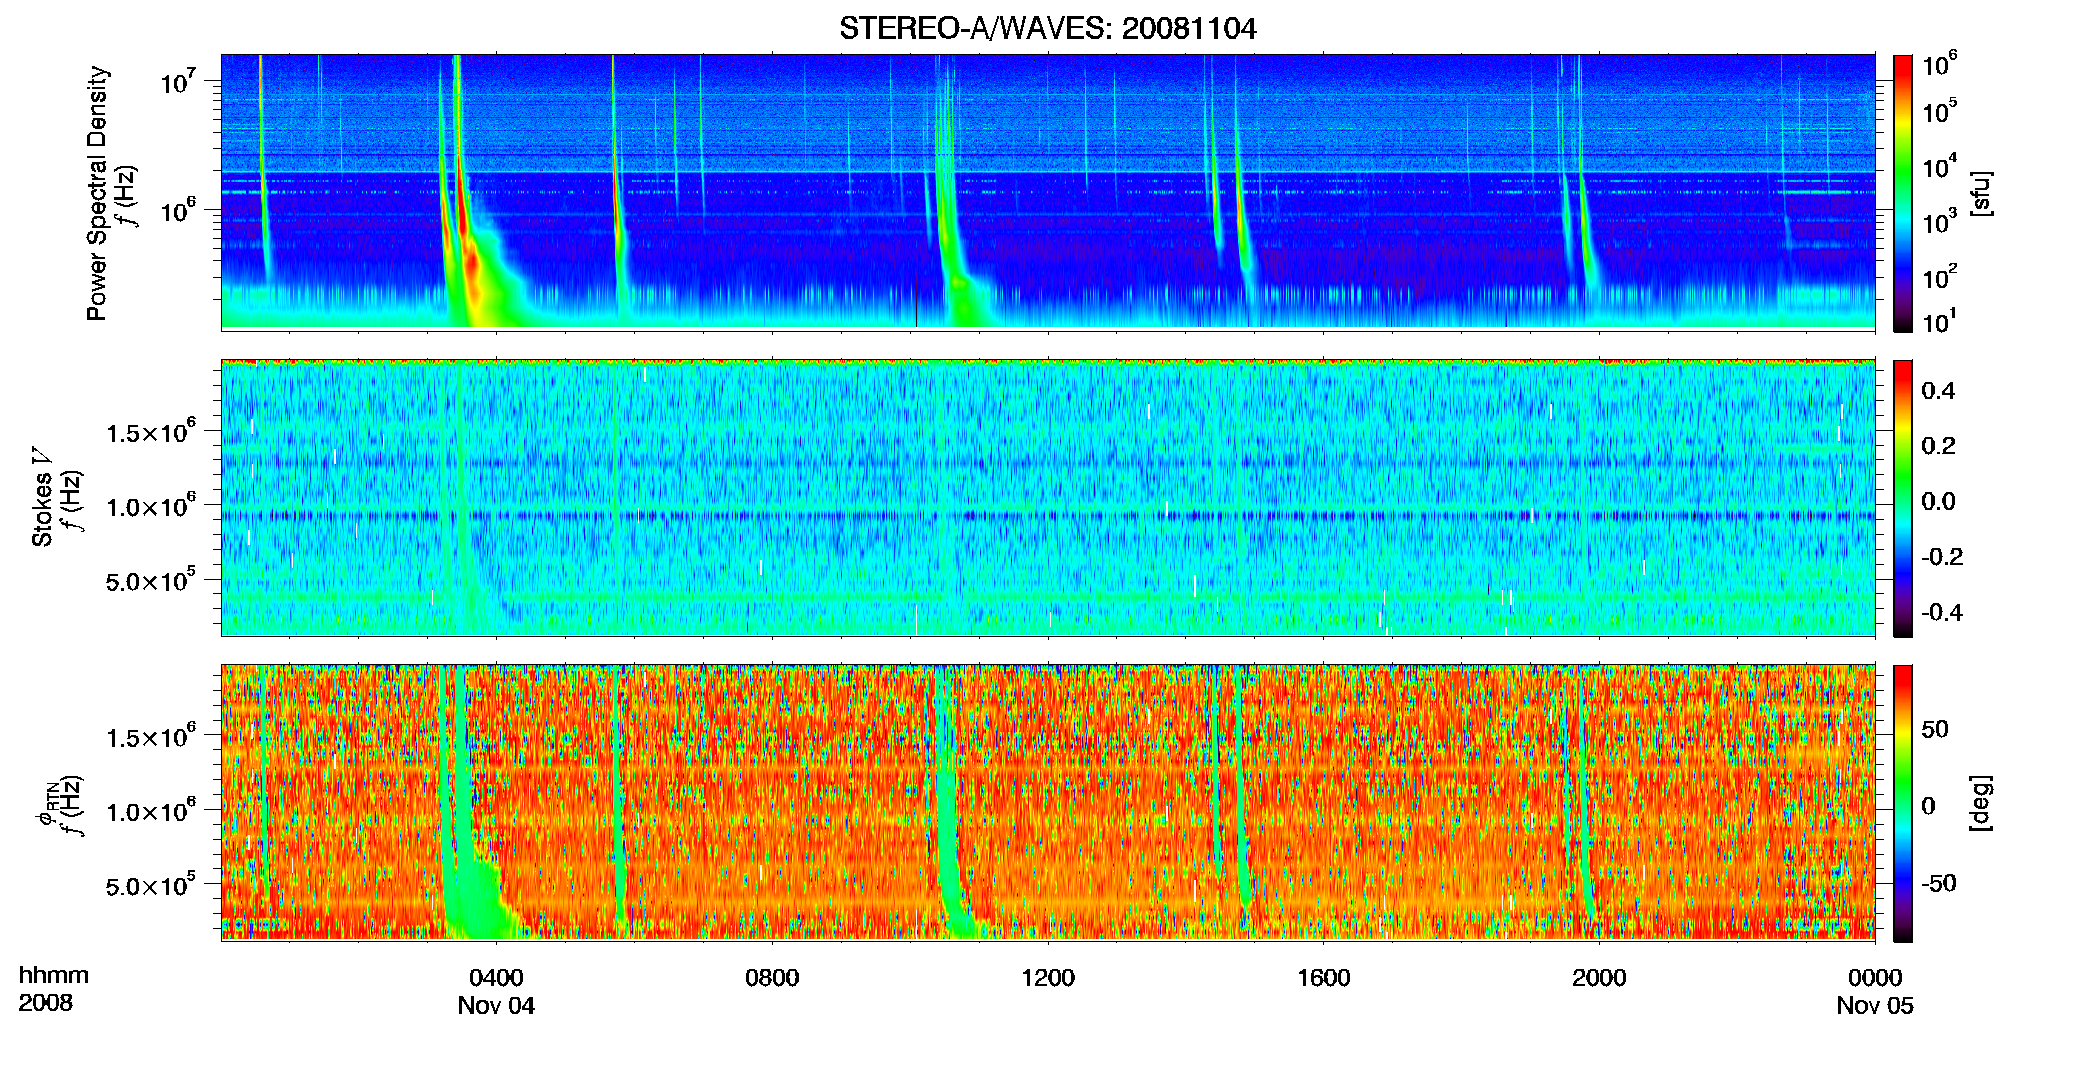Select the power spectral density color bar
The width and height of the screenshot is (2096, 1080).
(1903, 193)
